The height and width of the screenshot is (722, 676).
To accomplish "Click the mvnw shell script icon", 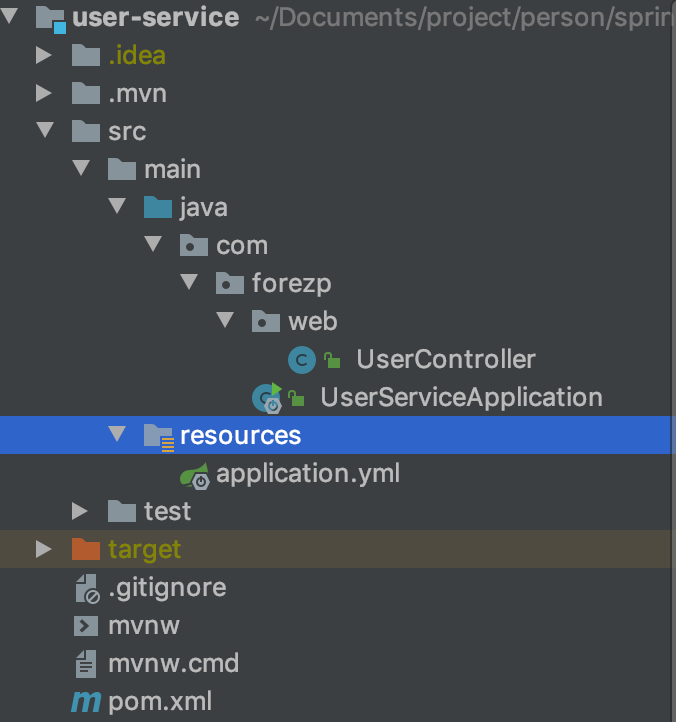I will coord(86,626).
